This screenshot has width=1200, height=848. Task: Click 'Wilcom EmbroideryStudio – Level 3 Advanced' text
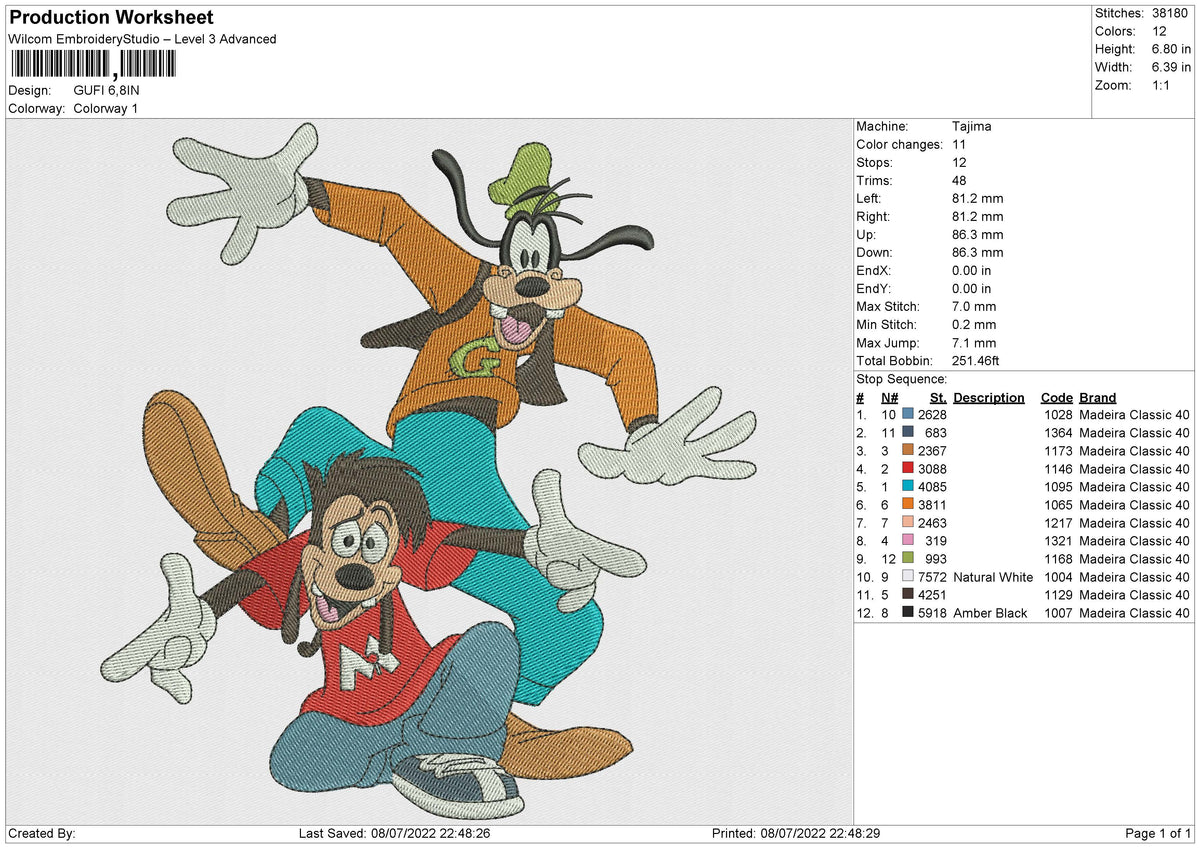pyautogui.click(x=142, y=39)
